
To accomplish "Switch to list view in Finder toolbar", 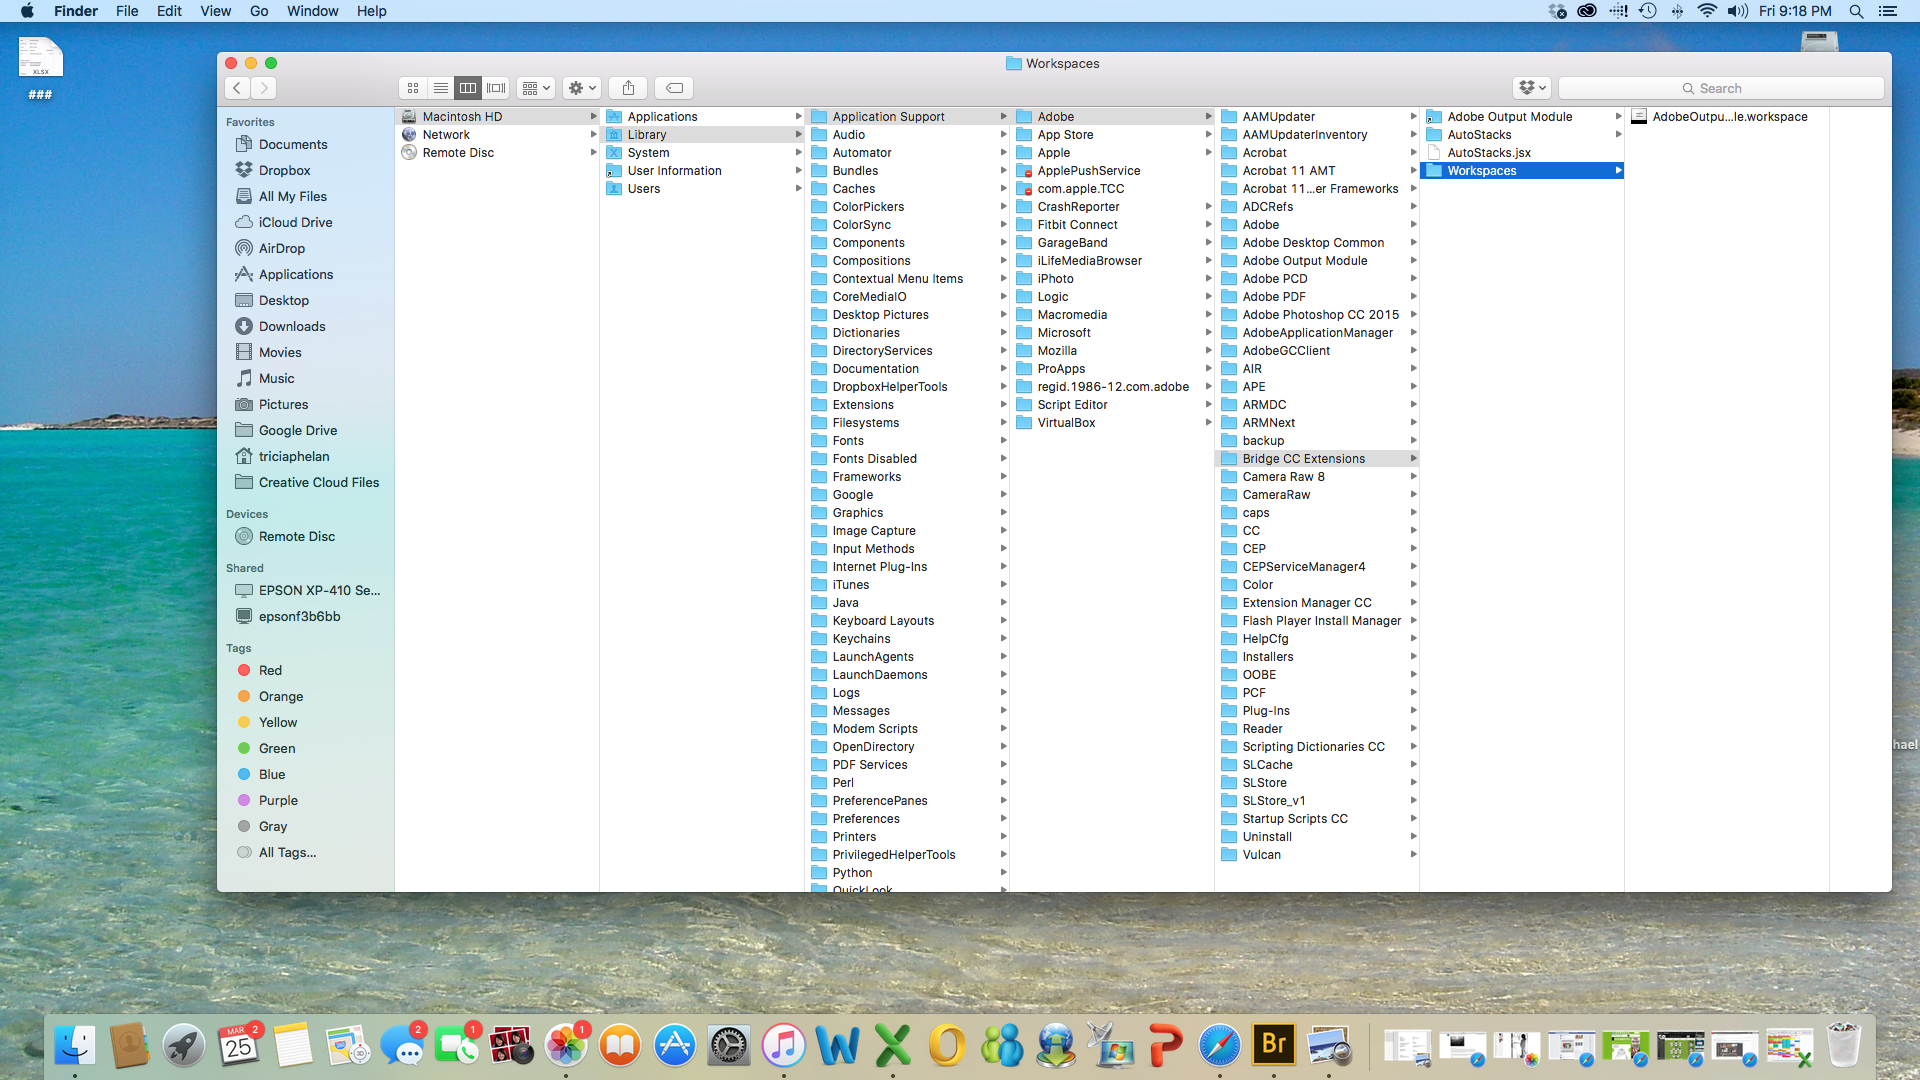I will click(x=440, y=88).
